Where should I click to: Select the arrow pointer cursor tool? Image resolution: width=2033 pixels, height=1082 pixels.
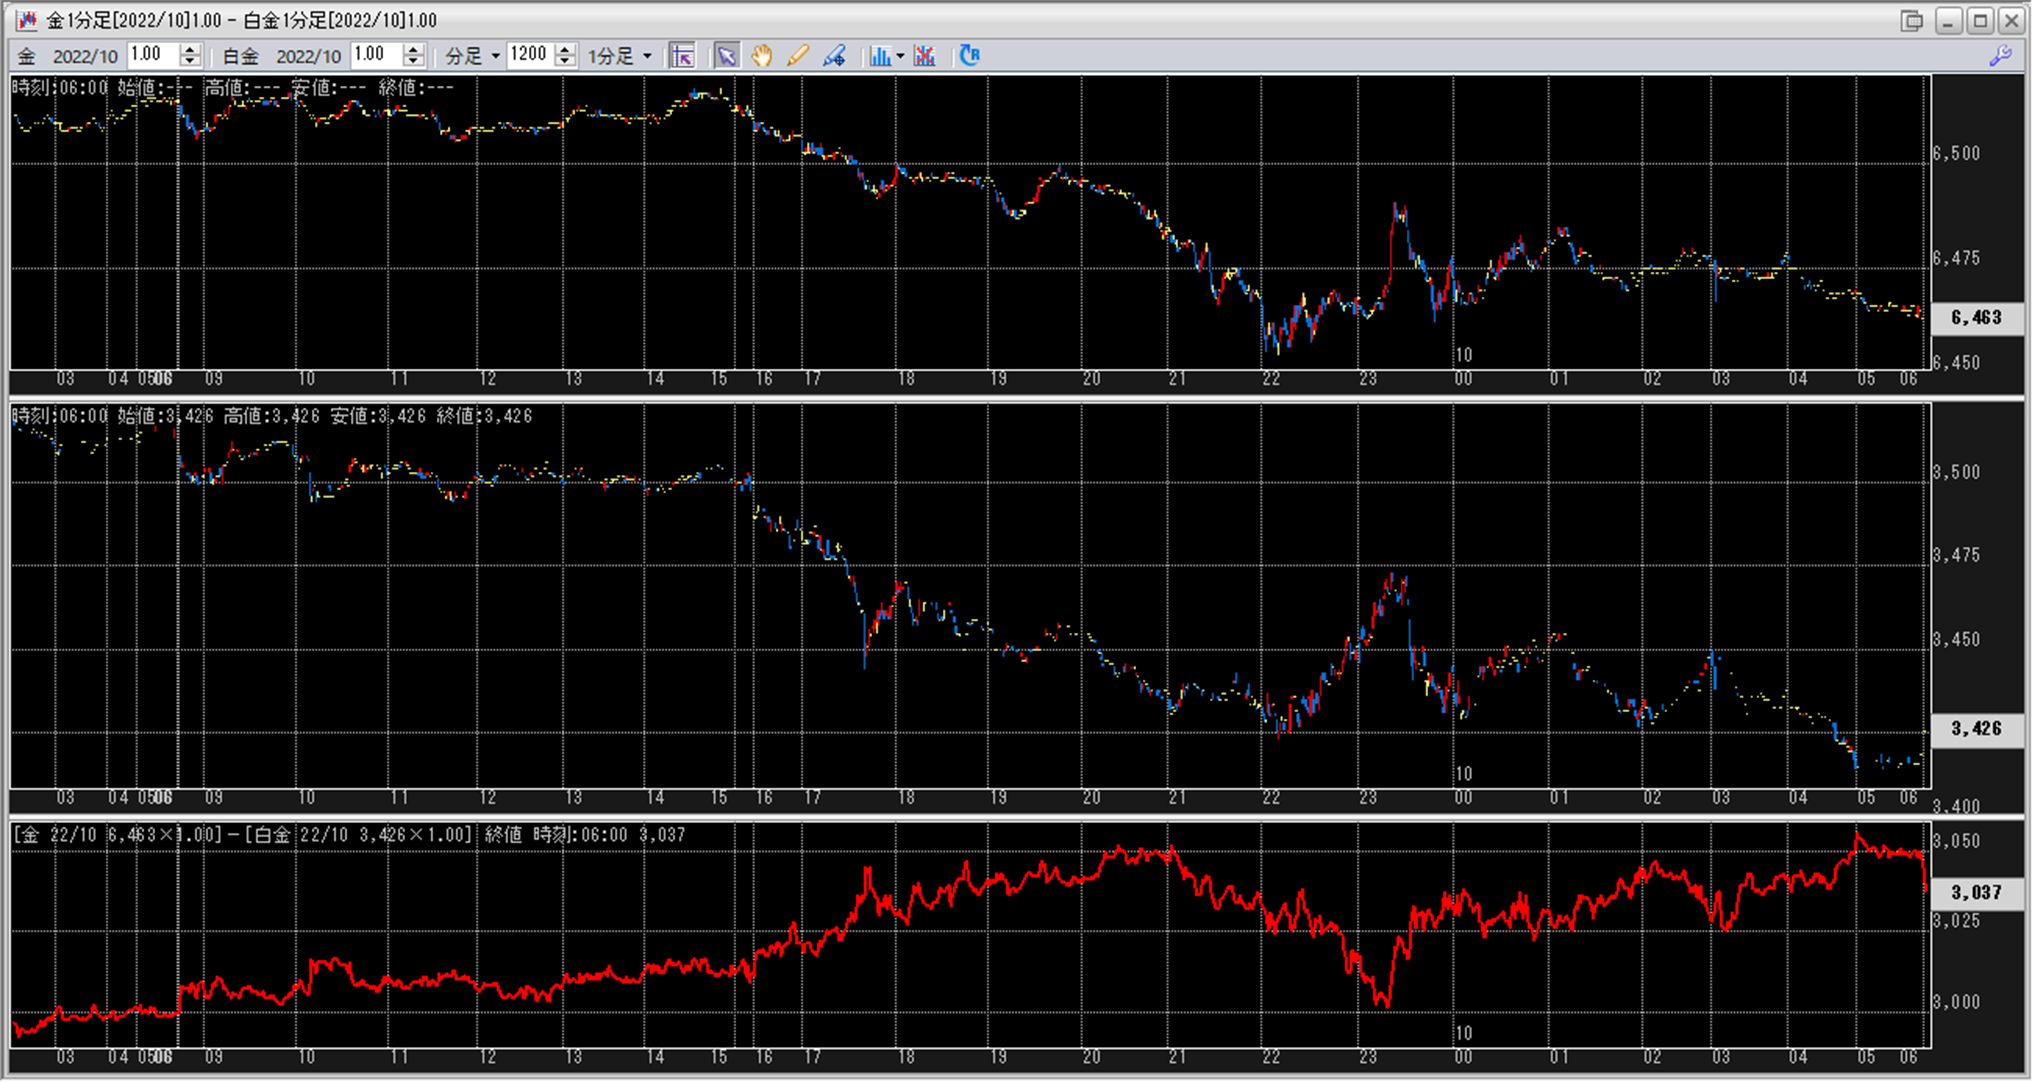(x=727, y=56)
